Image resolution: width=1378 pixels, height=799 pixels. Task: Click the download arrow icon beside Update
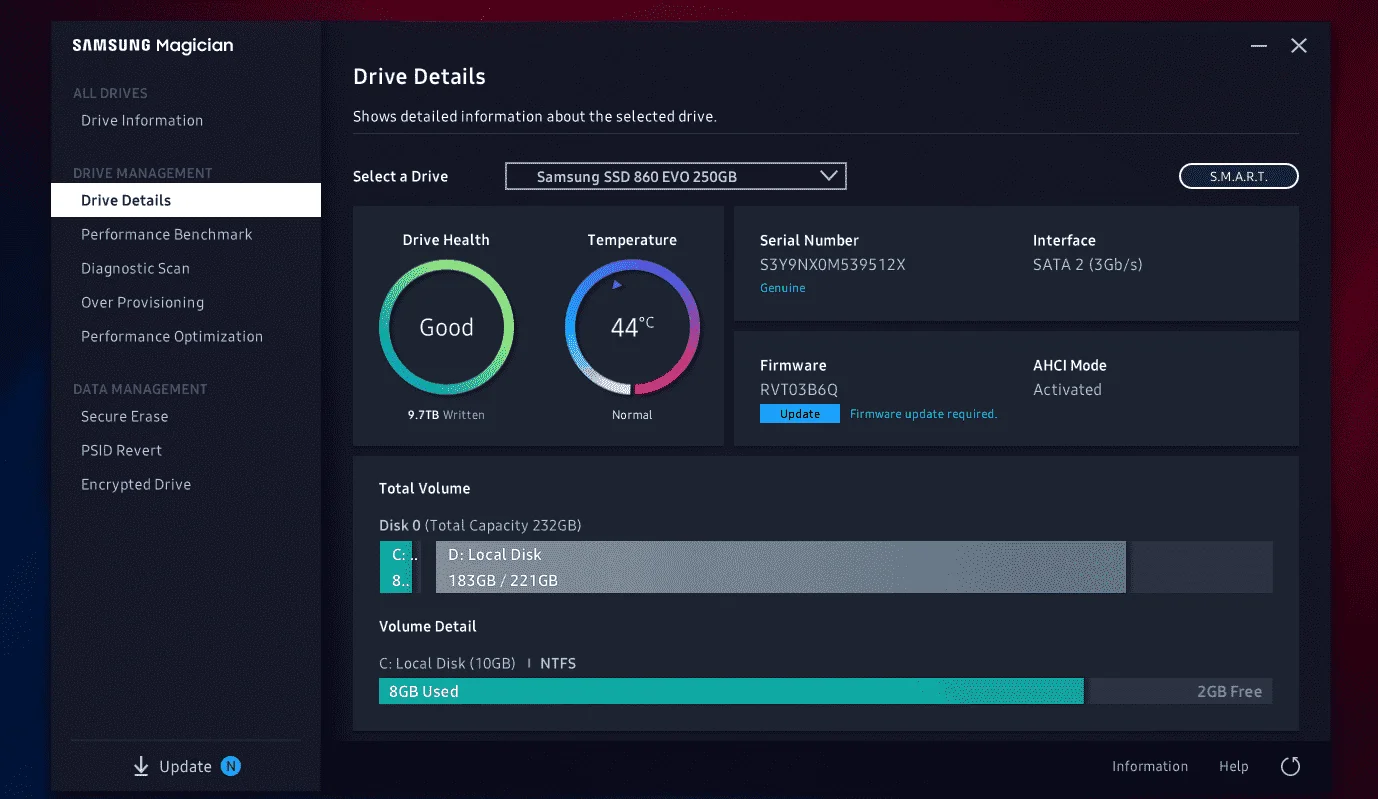point(141,767)
